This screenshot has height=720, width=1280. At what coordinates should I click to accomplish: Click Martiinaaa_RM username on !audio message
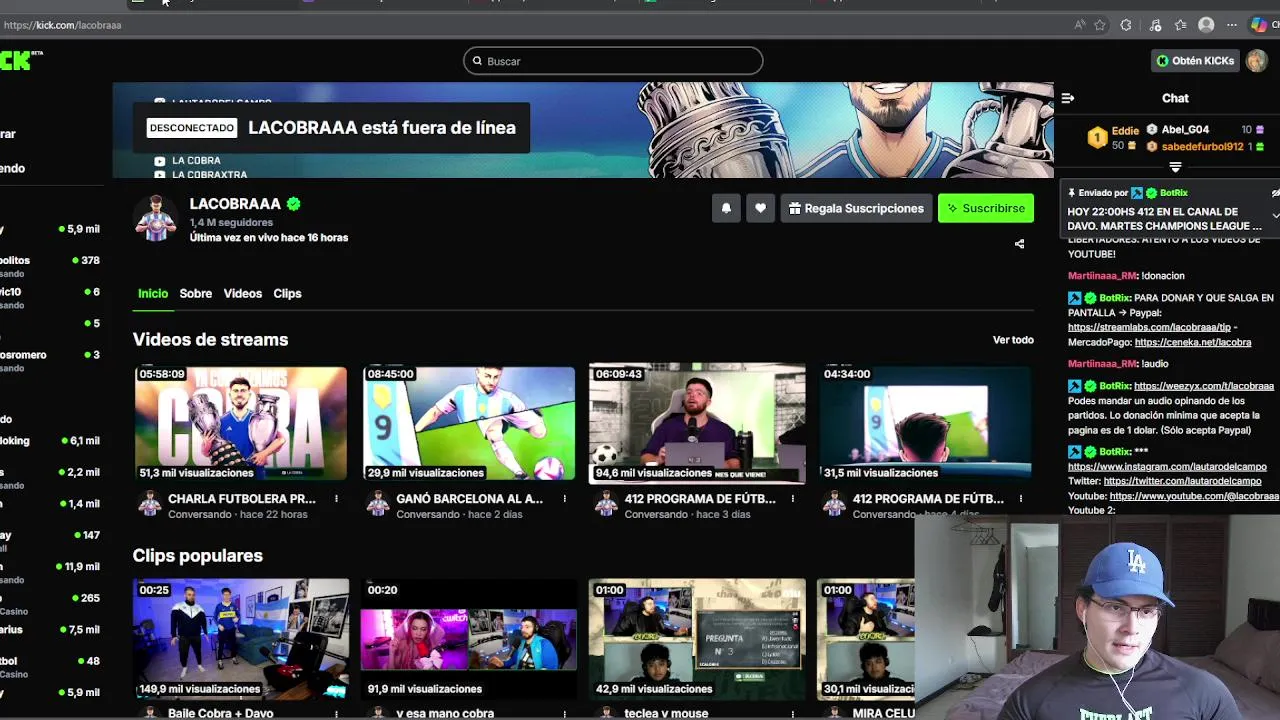[x=1102, y=364]
